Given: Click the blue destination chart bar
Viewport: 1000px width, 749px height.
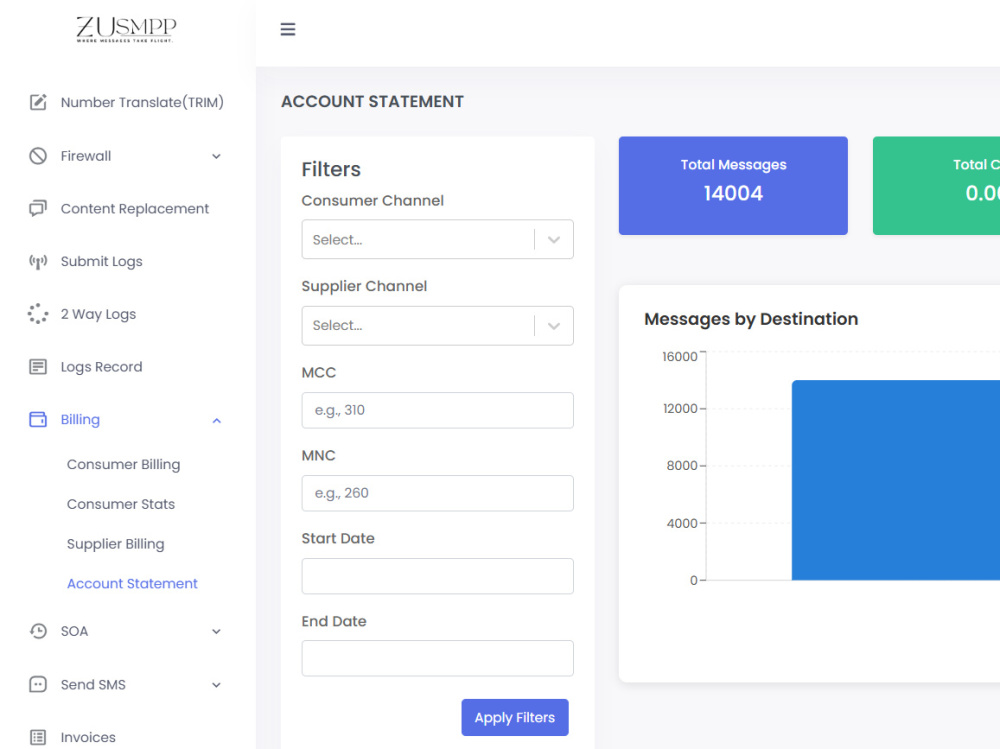Looking at the screenshot, I should [895, 480].
